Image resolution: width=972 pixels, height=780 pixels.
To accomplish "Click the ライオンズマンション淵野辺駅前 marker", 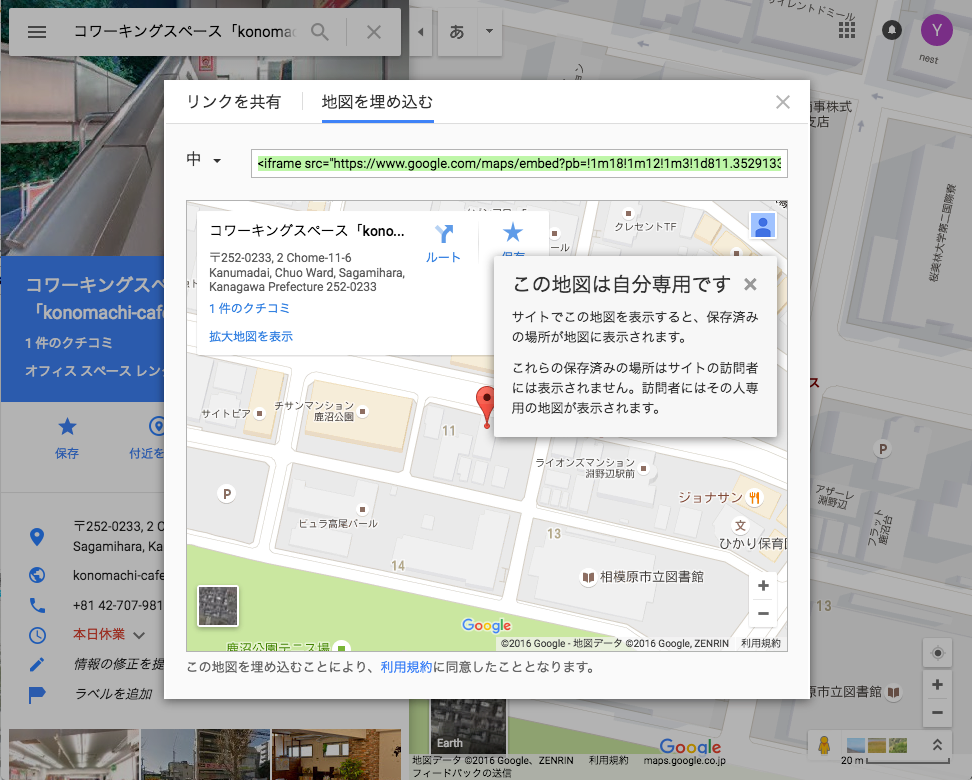I will tap(644, 468).
